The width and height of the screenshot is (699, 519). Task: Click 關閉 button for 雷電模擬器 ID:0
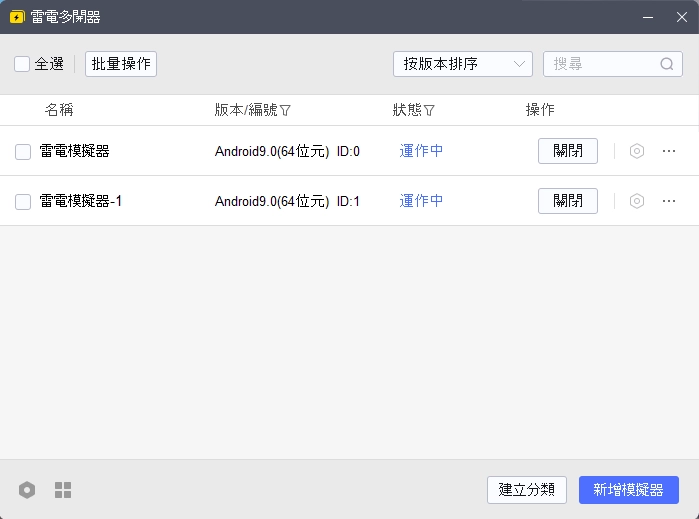(x=567, y=151)
